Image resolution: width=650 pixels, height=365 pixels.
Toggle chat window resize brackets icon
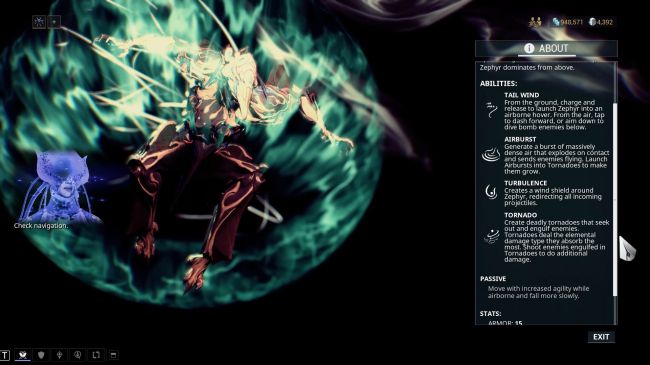point(96,355)
